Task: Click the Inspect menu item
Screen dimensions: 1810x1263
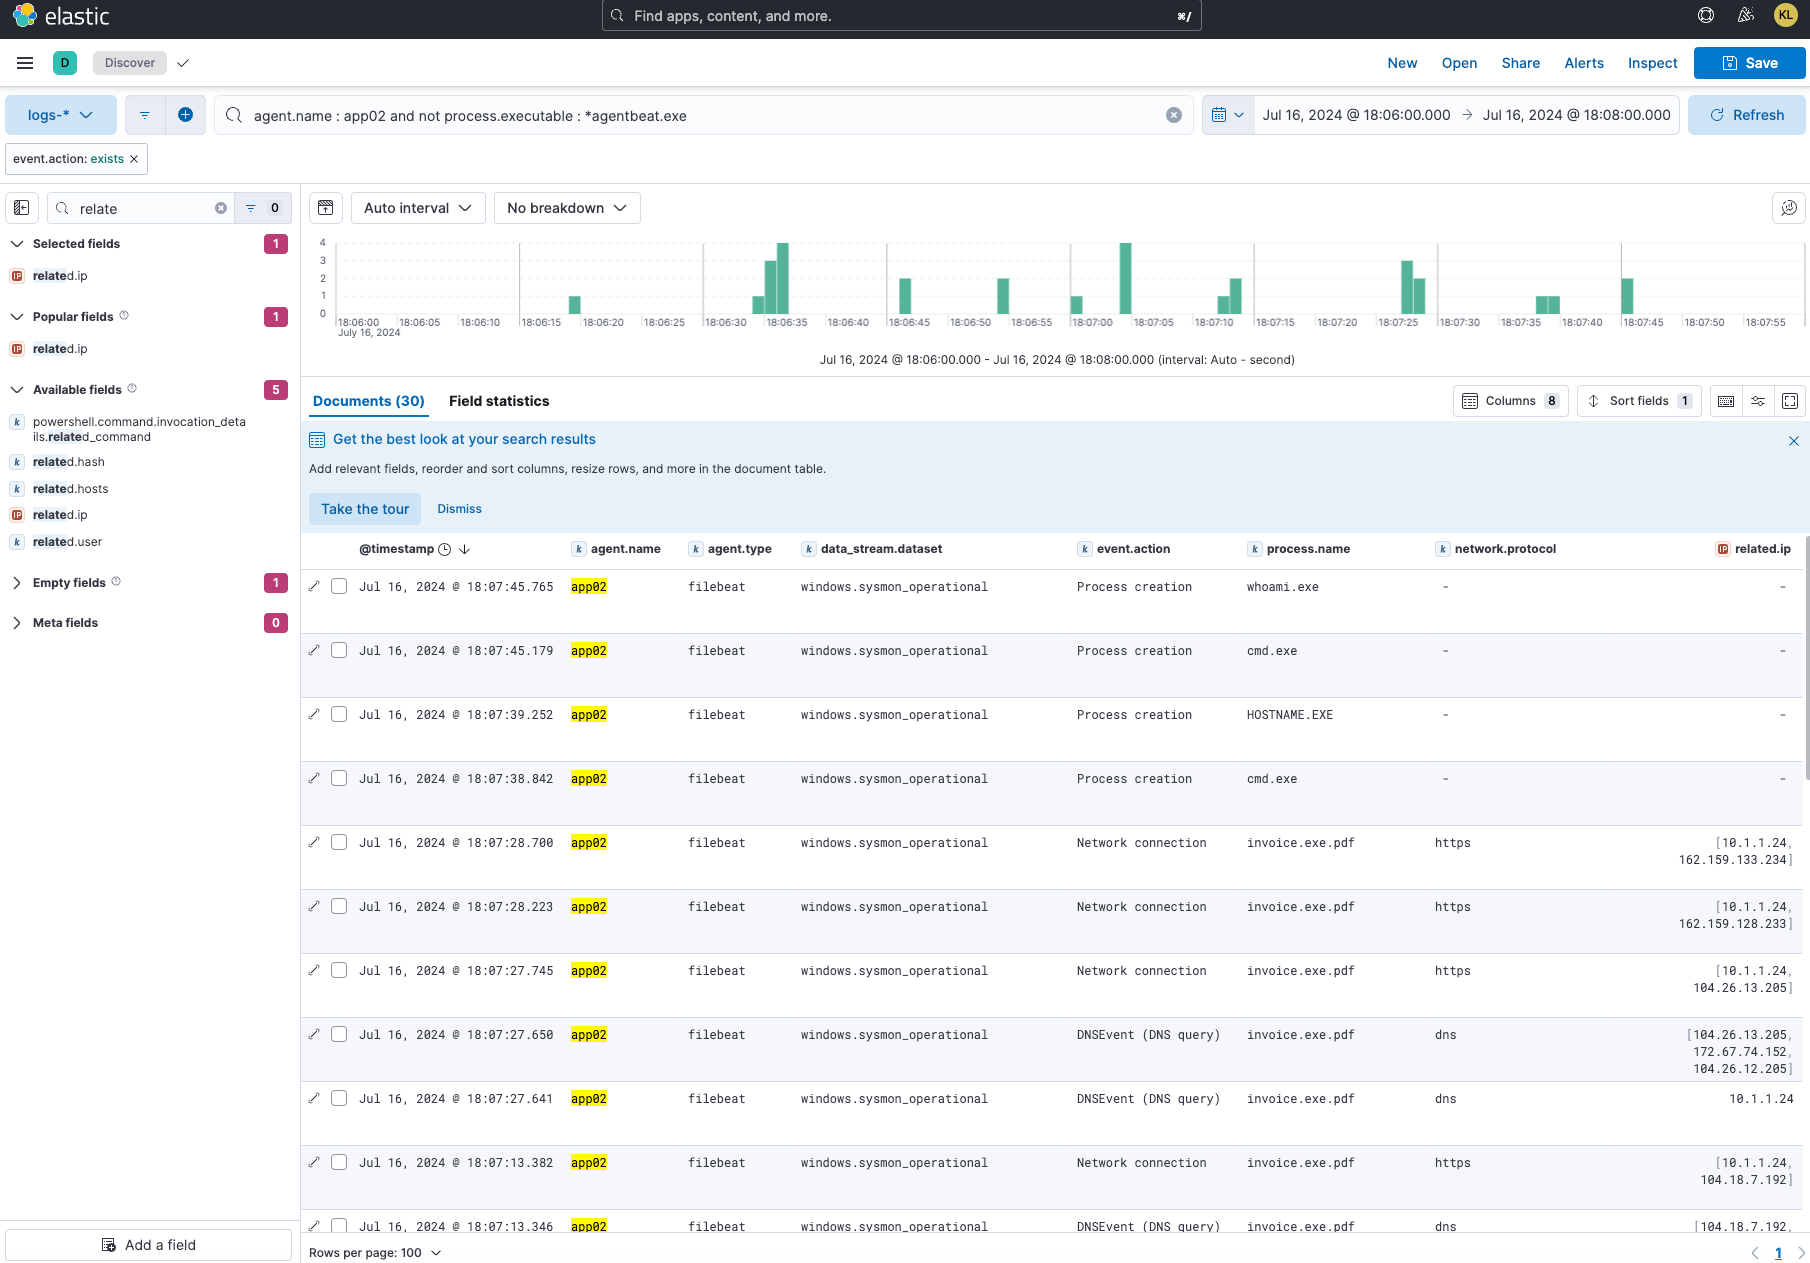Action: click(x=1652, y=63)
